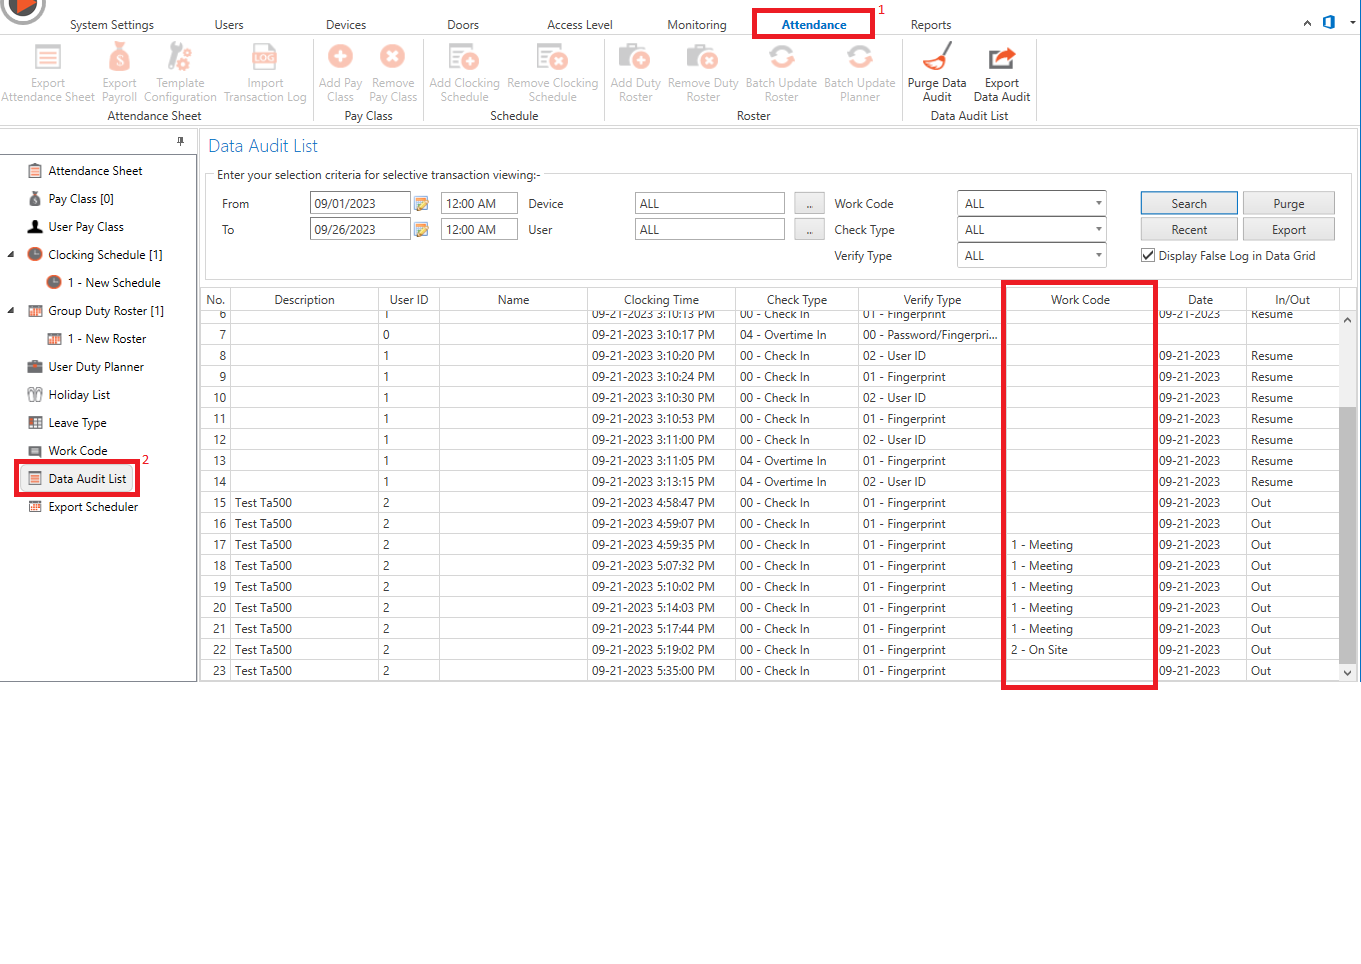This screenshot has width=1361, height=964.
Task: Click the Batch Update Planner icon
Action: point(859,57)
